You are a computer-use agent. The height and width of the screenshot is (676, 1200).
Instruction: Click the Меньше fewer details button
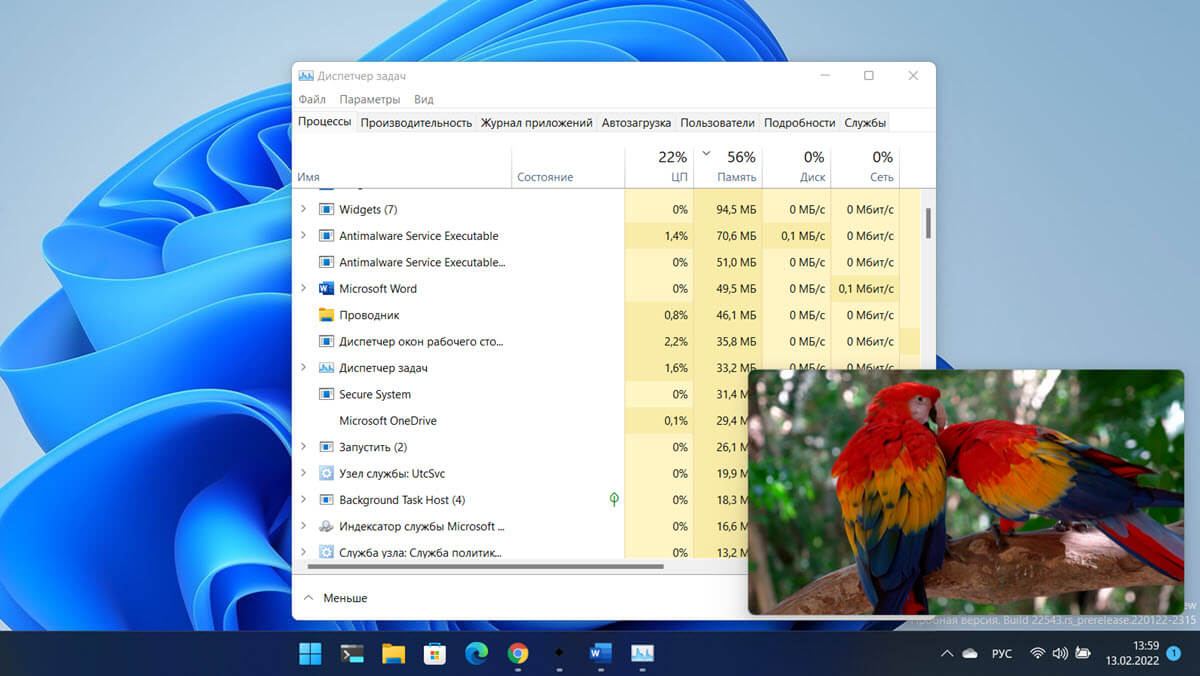click(335, 598)
